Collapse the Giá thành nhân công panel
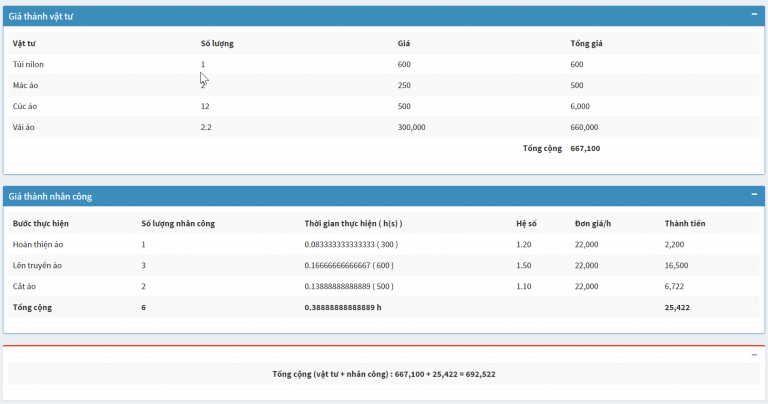The height and width of the screenshot is (404, 768). 754,195
